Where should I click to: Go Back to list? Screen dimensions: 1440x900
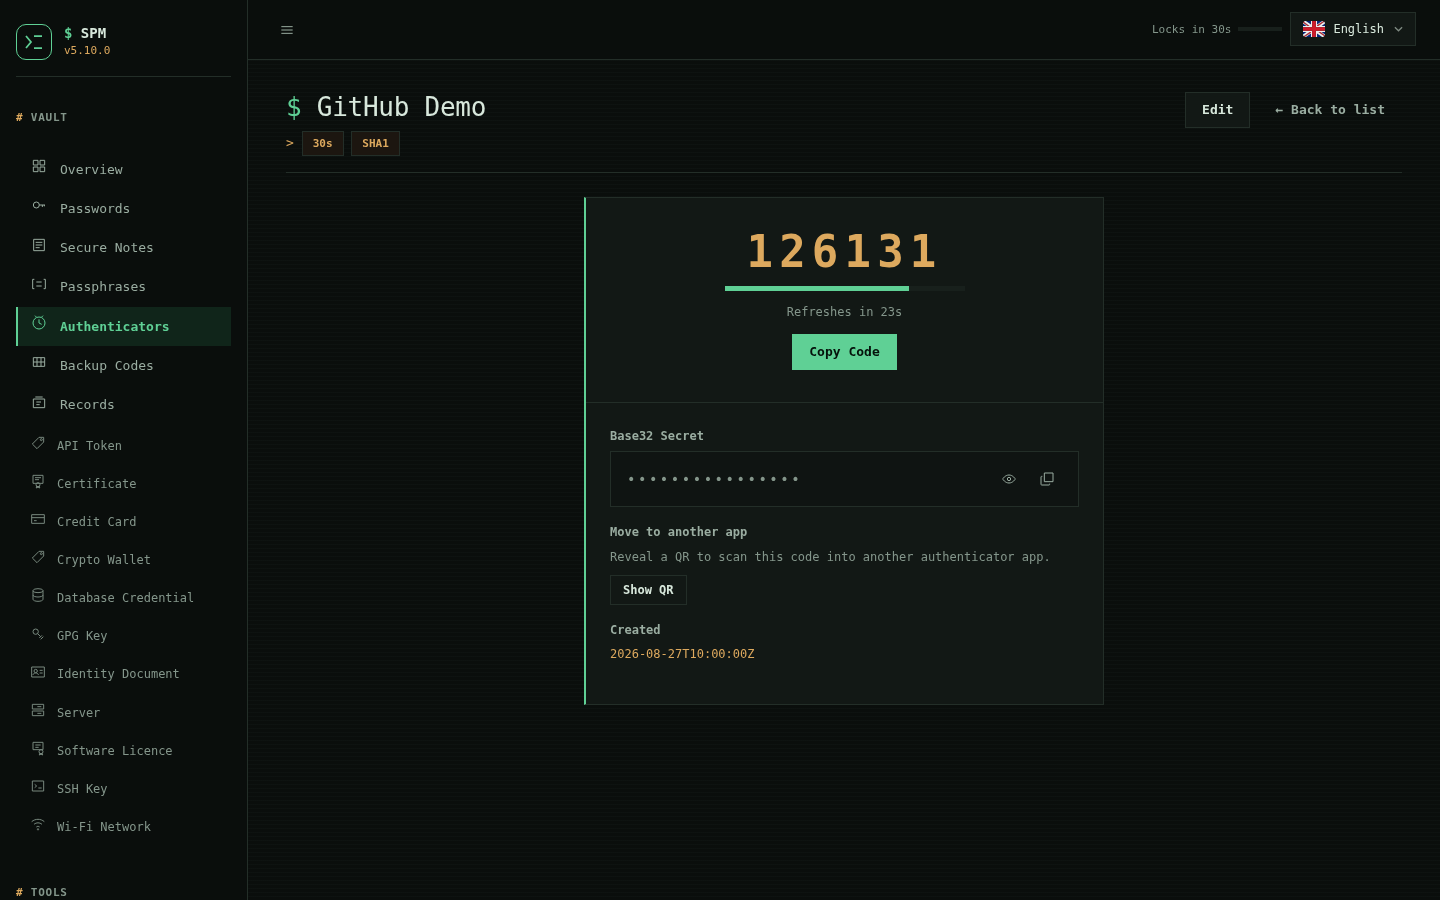pos(1330,110)
